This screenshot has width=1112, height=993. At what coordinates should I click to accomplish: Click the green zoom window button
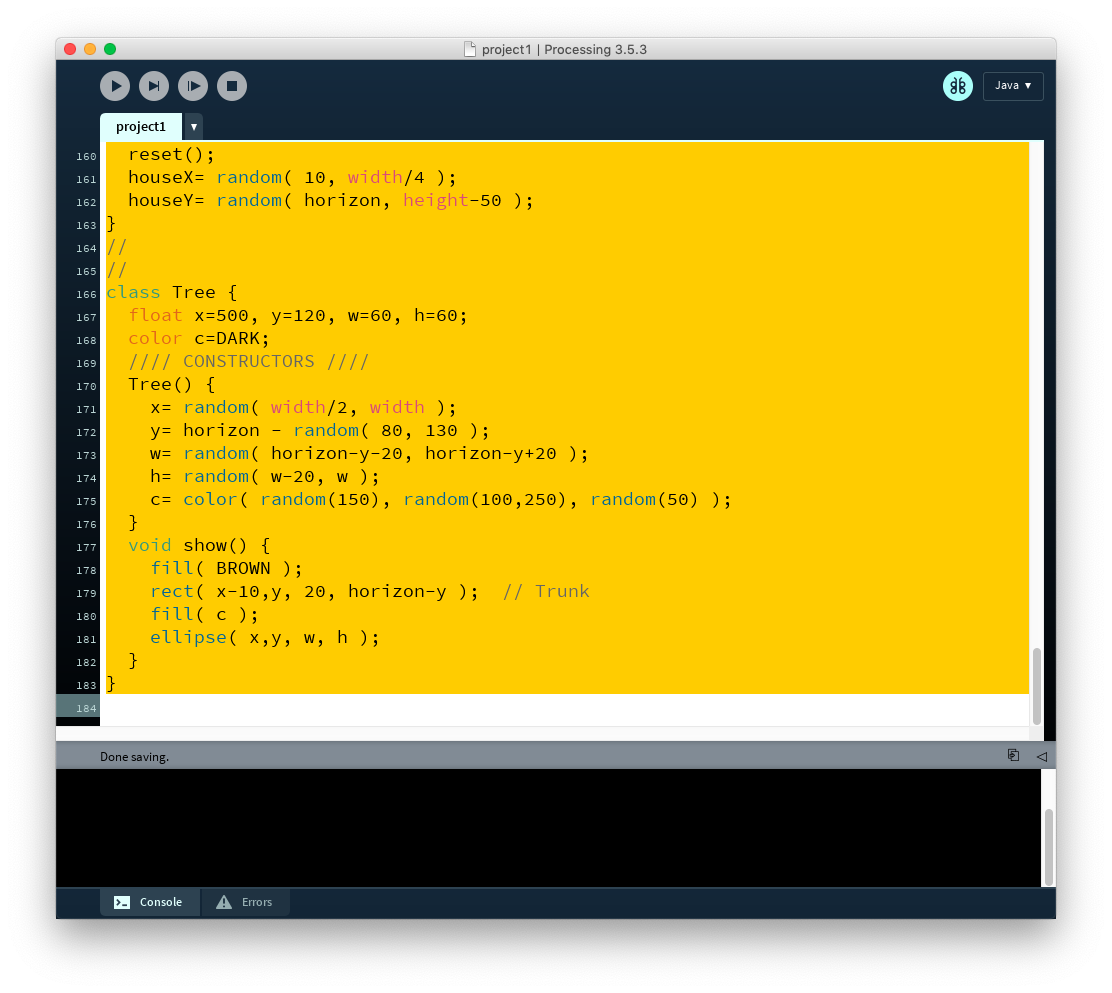[x=110, y=49]
